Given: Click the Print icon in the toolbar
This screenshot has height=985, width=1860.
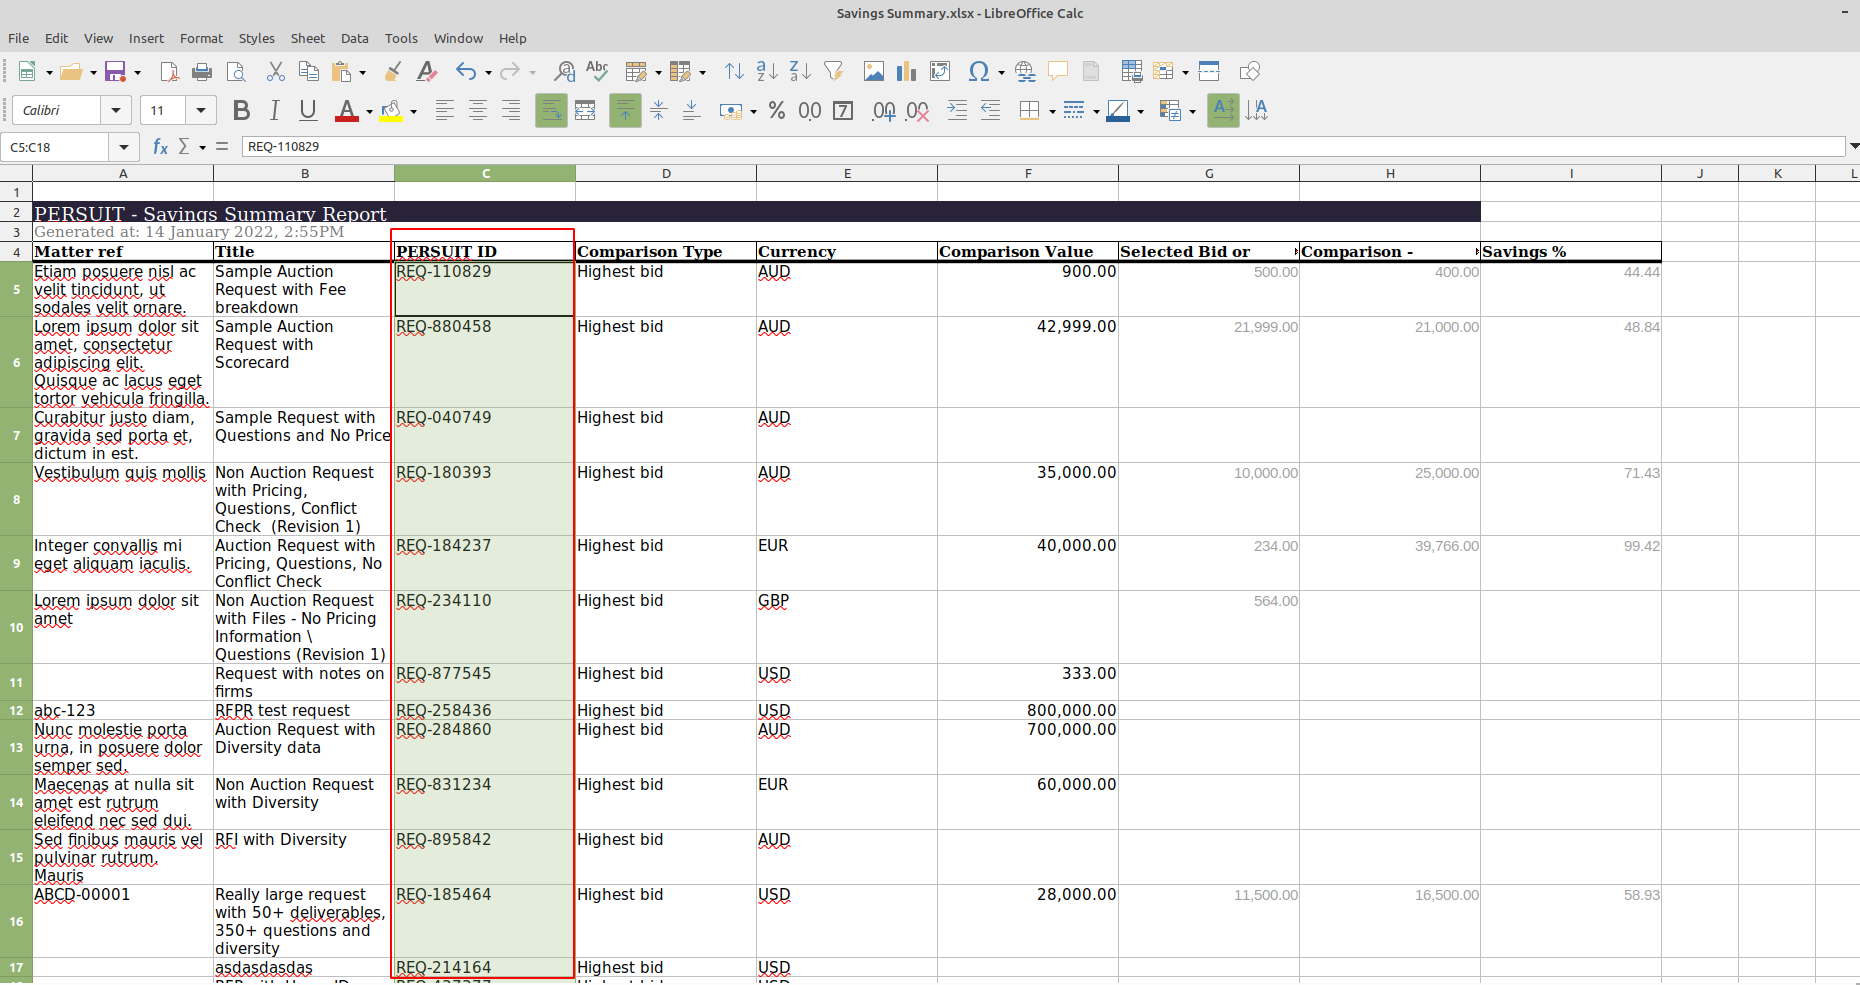Looking at the screenshot, I should (202, 72).
